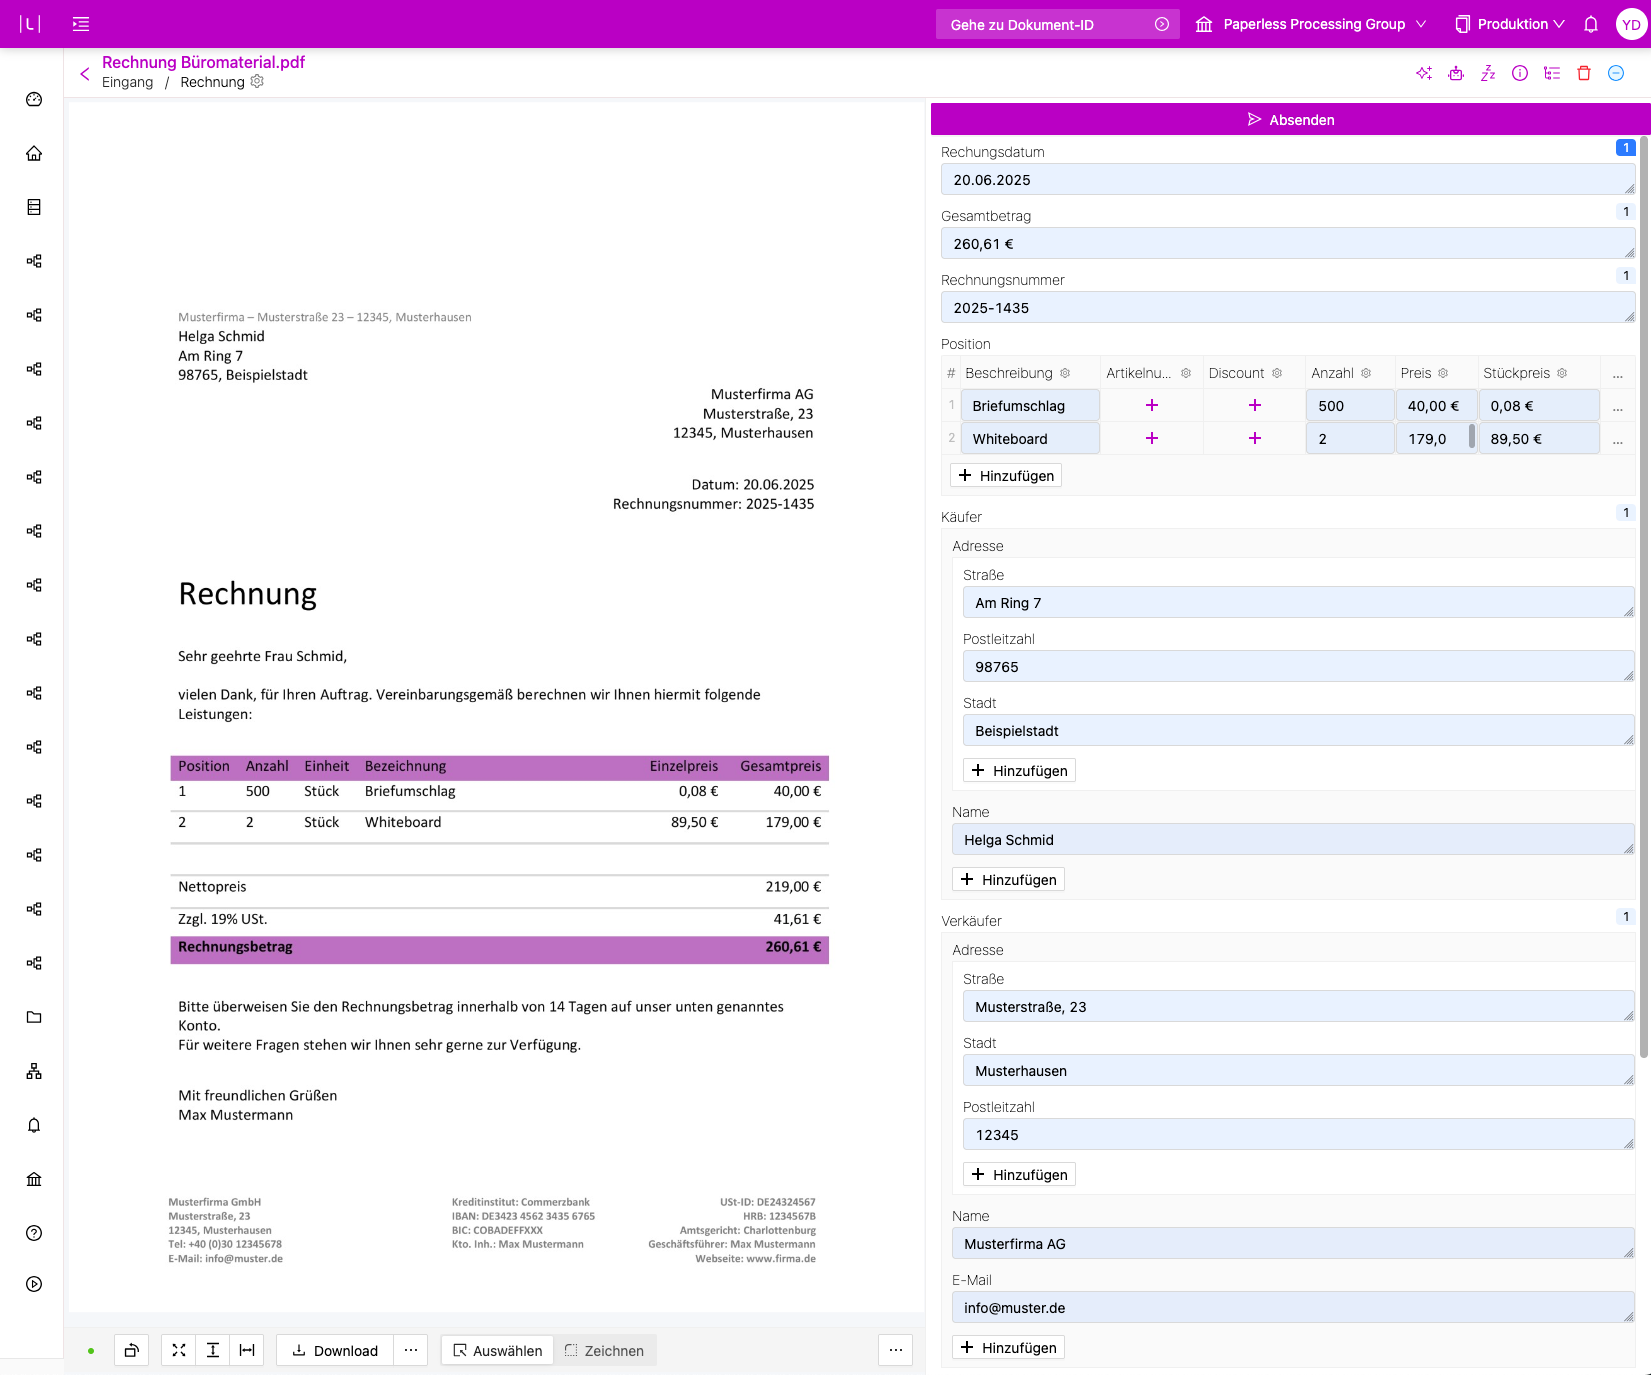Open more options next to Download
Image resolution: width=1651 pixels, height=1375 pixels.
pyautogui.click(x=411, y=1350)
